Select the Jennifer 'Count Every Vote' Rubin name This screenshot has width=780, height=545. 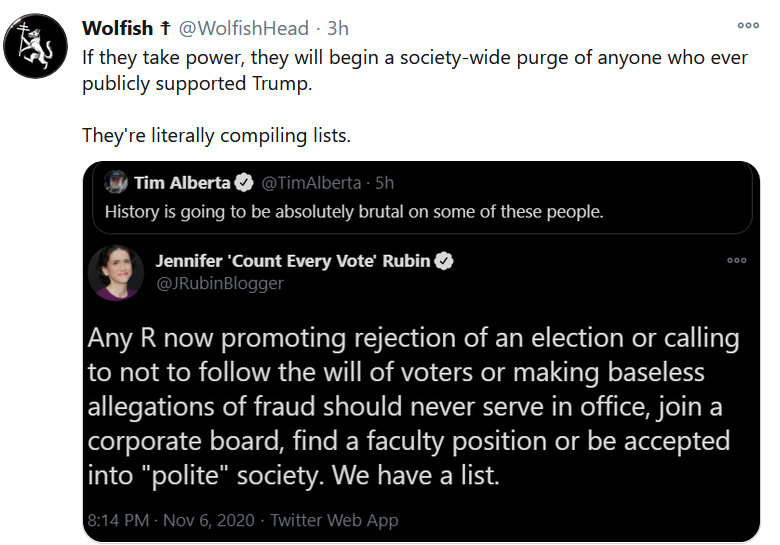click(292, 261)
